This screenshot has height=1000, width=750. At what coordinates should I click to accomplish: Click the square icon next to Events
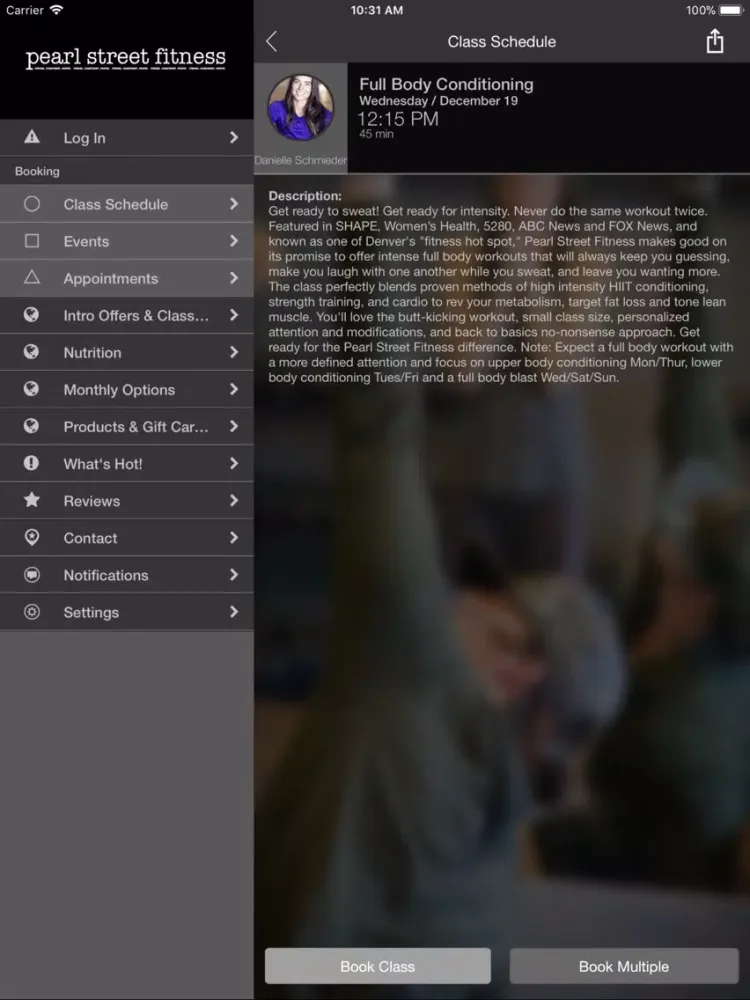31,241
